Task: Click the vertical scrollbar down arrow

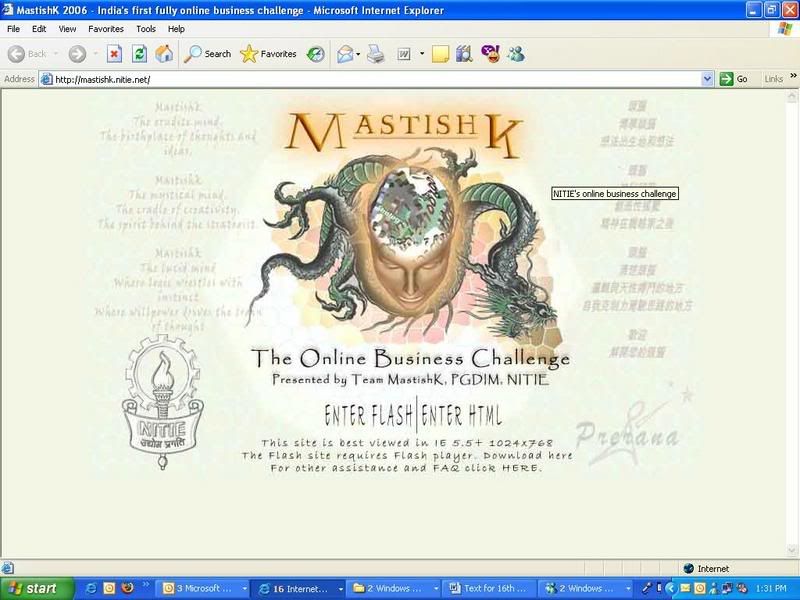Action: (792, 550)
